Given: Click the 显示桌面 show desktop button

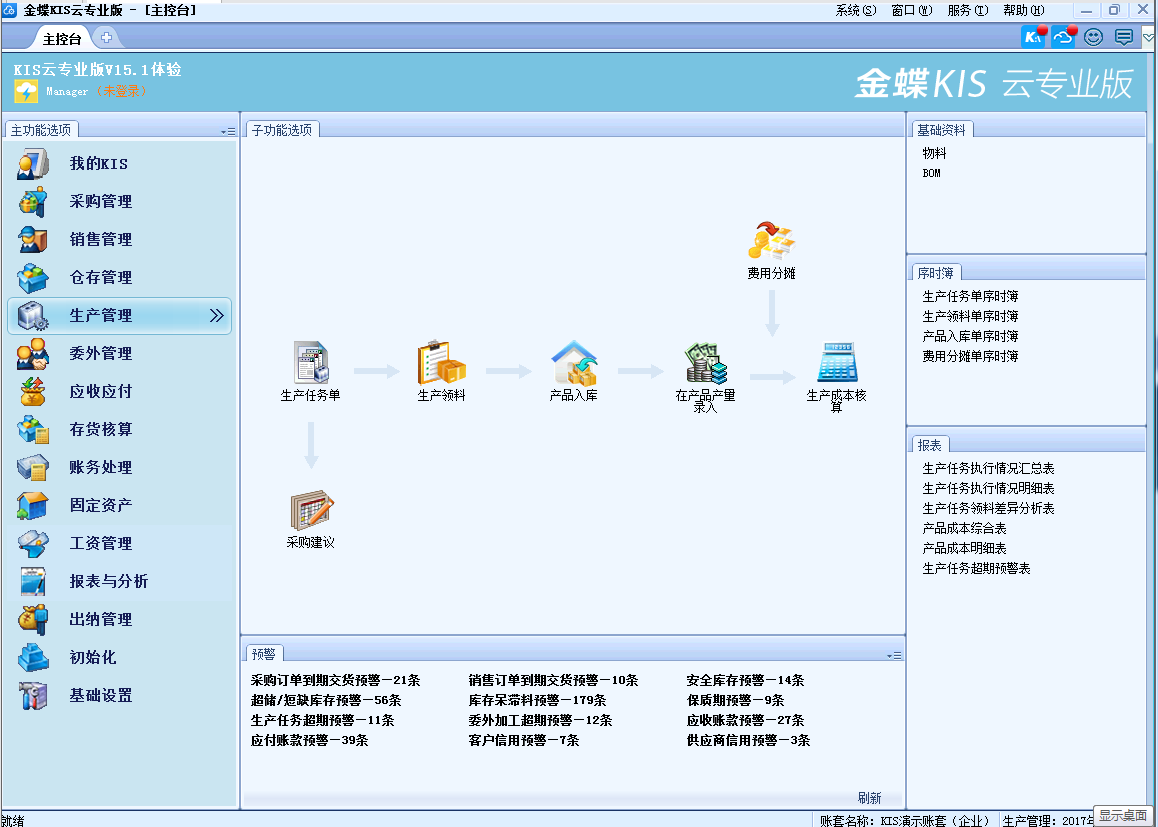Looking at the screenshot, I should (1123, 815).
